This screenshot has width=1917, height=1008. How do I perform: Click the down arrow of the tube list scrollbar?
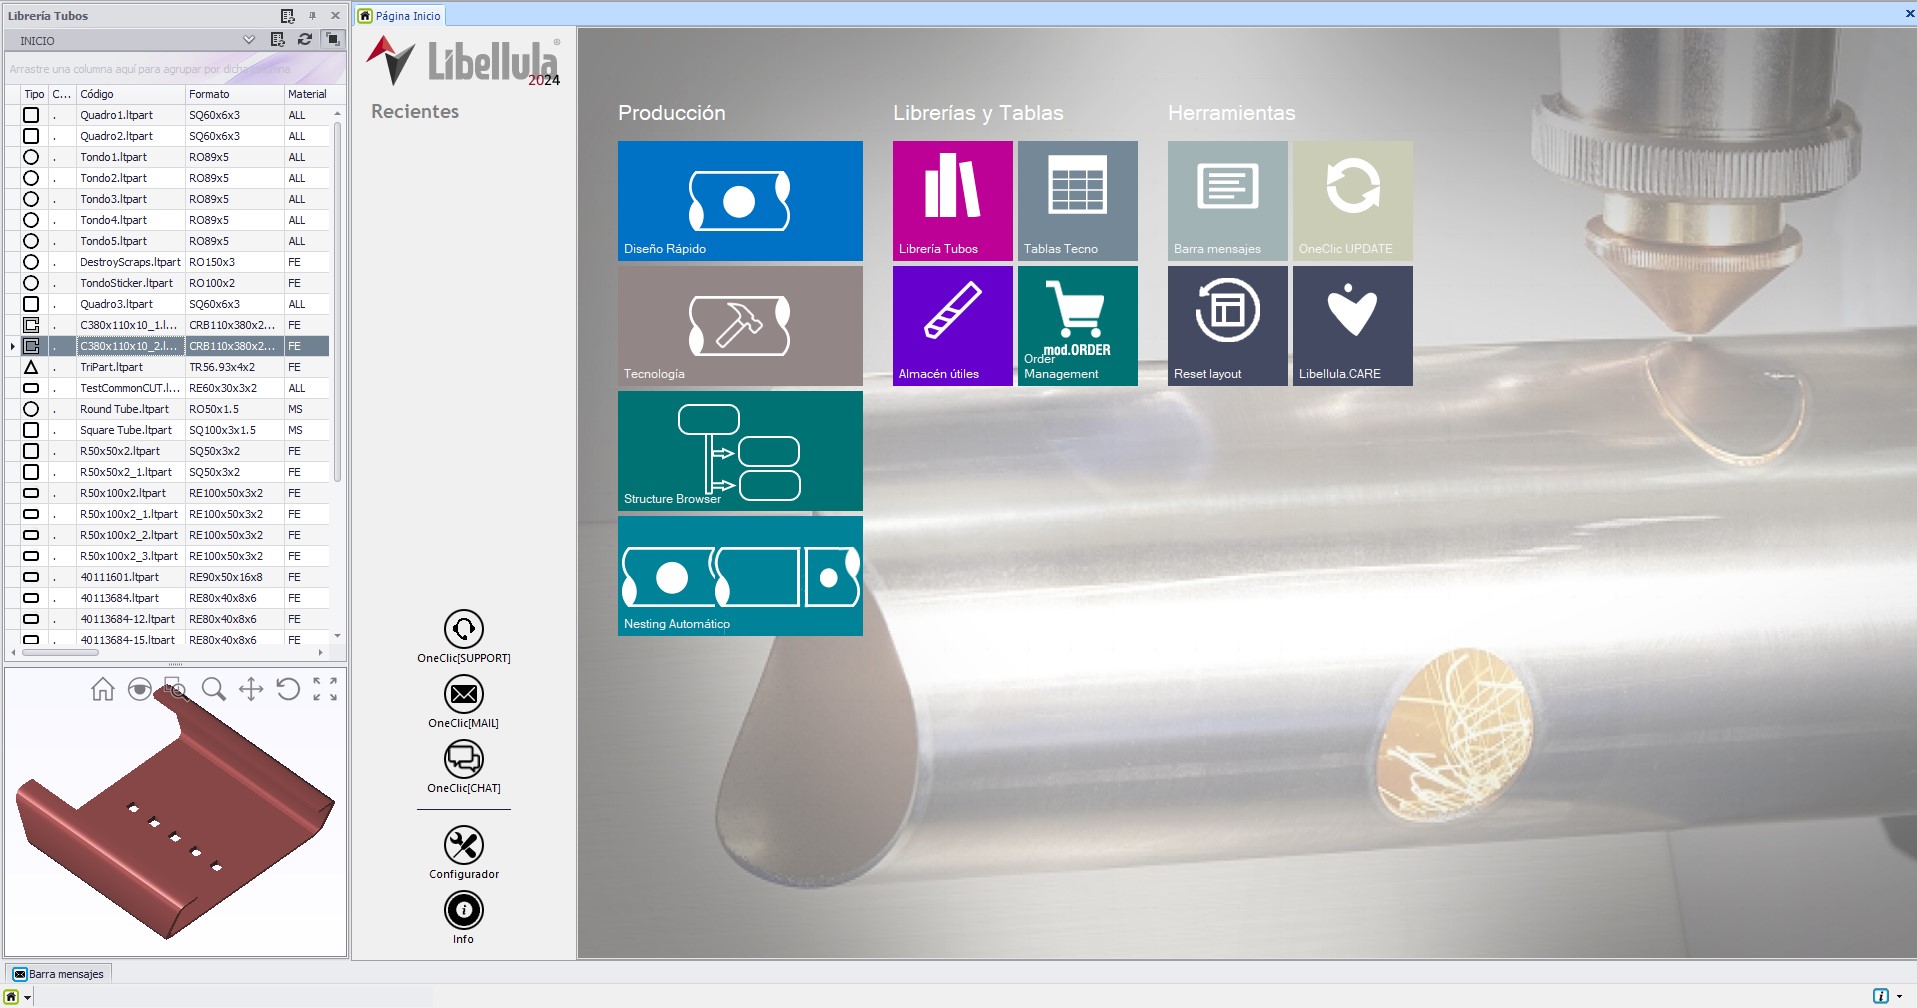pyautogui.click(x=338, y=636)
